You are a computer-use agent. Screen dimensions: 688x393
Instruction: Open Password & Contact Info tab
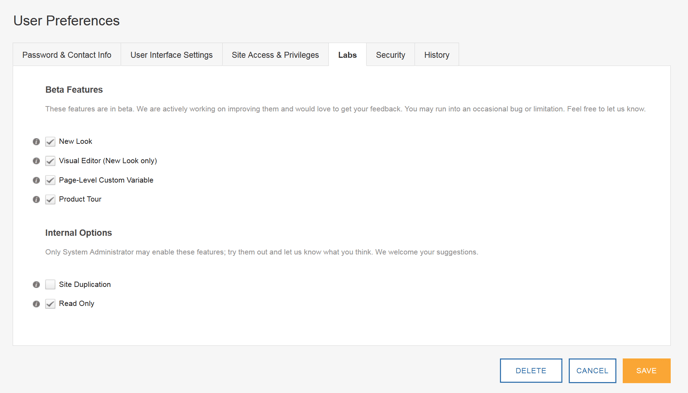pos(67,55)
